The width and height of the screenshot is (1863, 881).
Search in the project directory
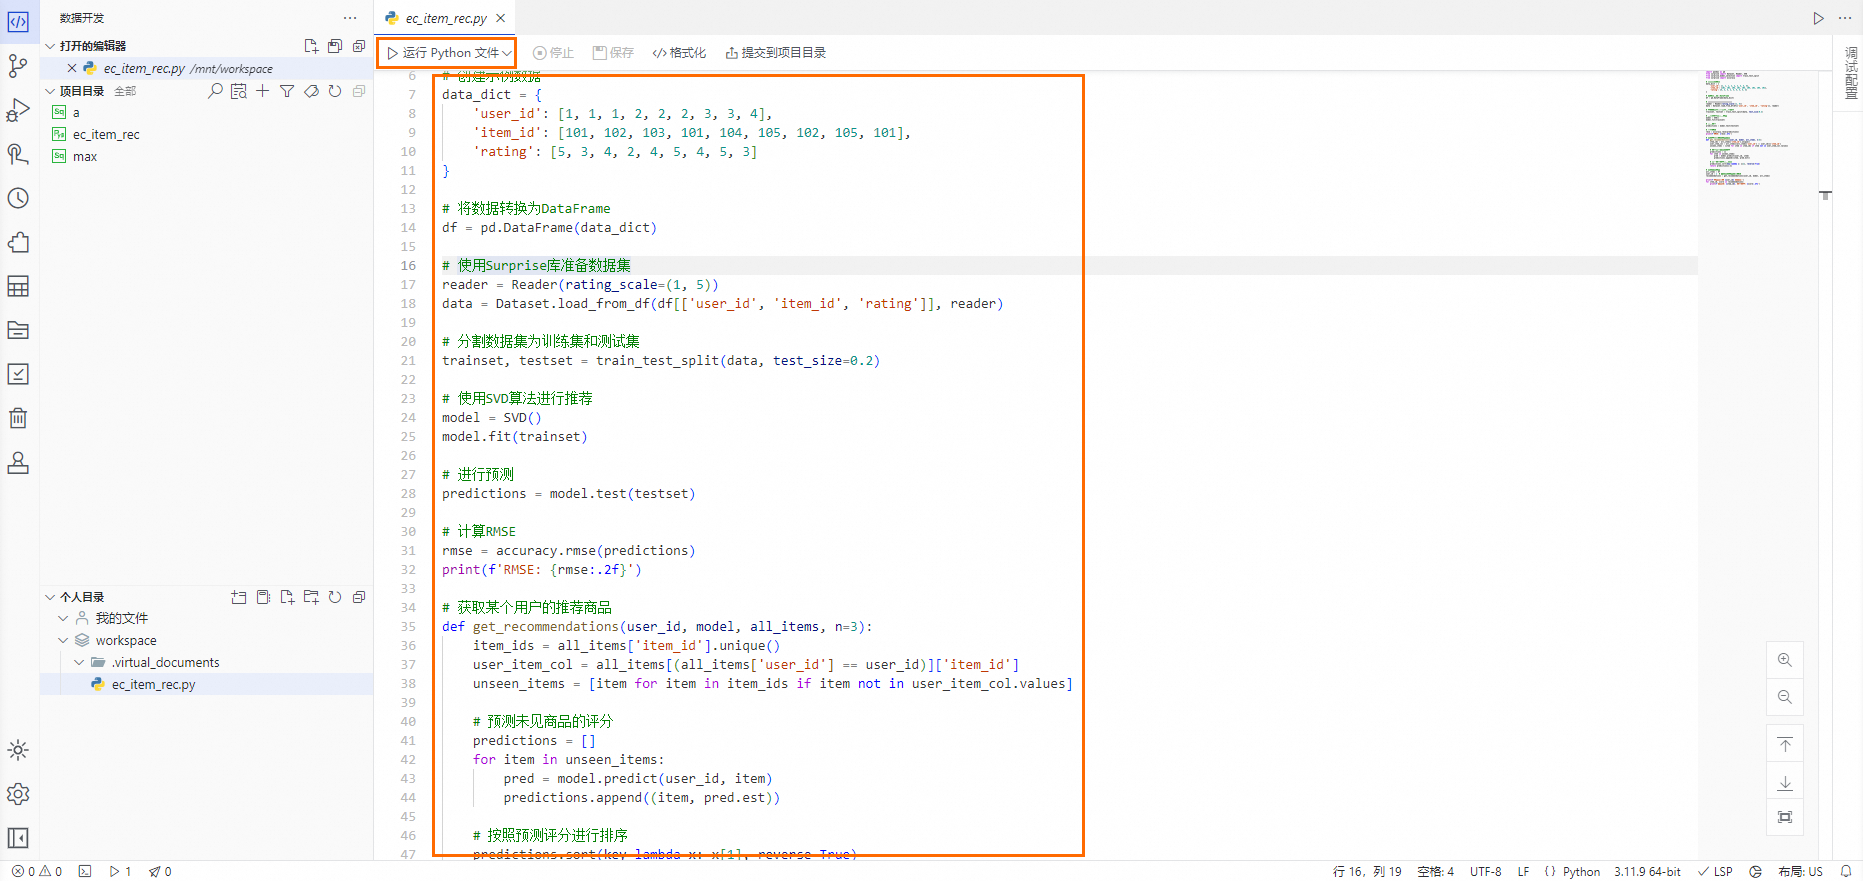pos(215,91)
